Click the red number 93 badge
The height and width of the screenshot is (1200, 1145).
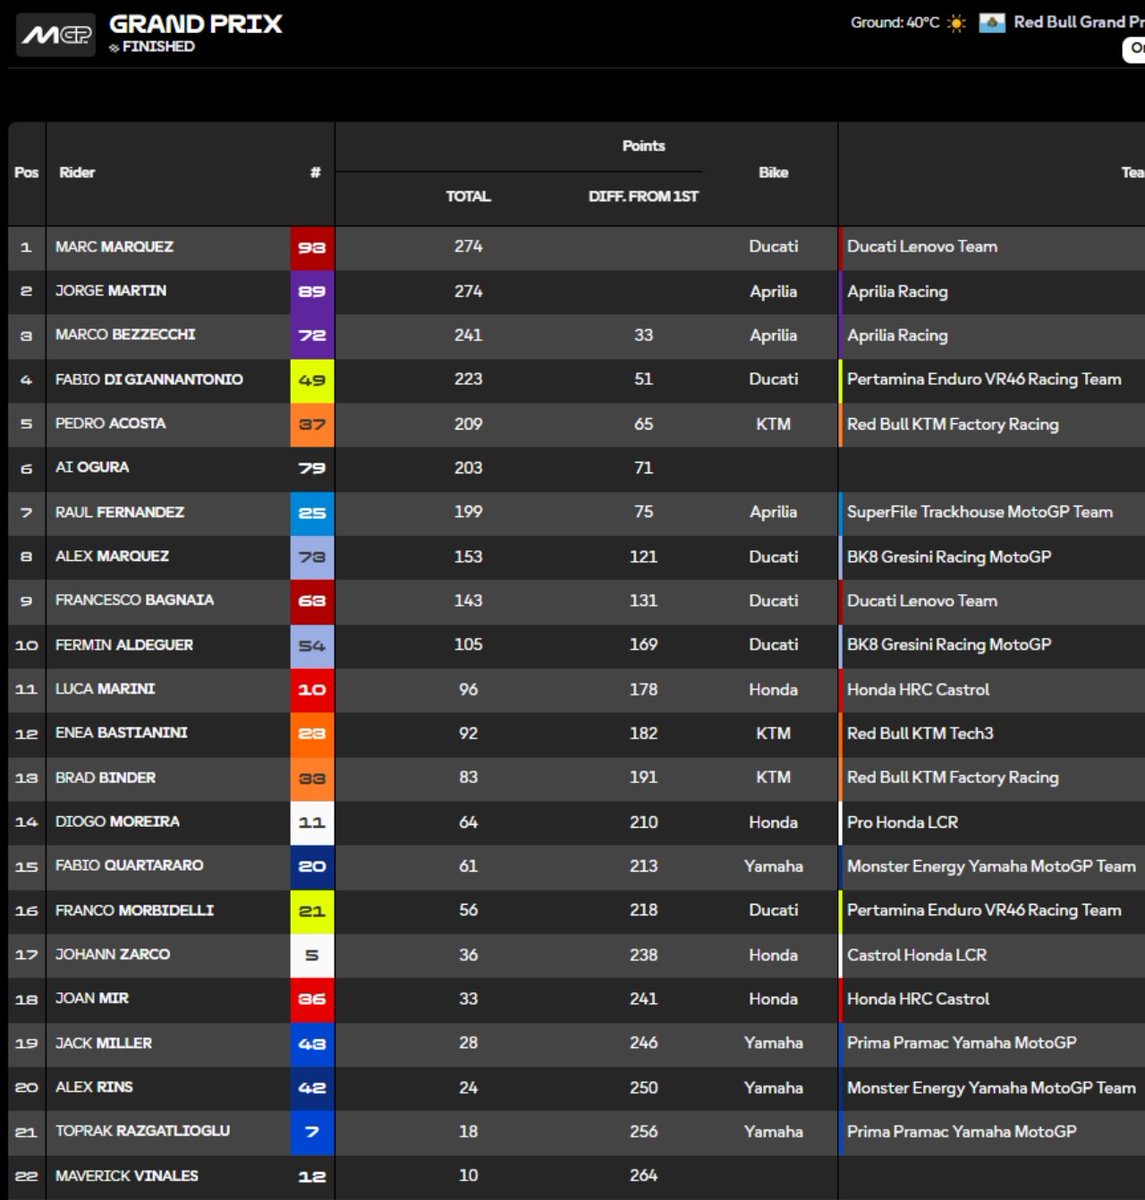(312, 248)
